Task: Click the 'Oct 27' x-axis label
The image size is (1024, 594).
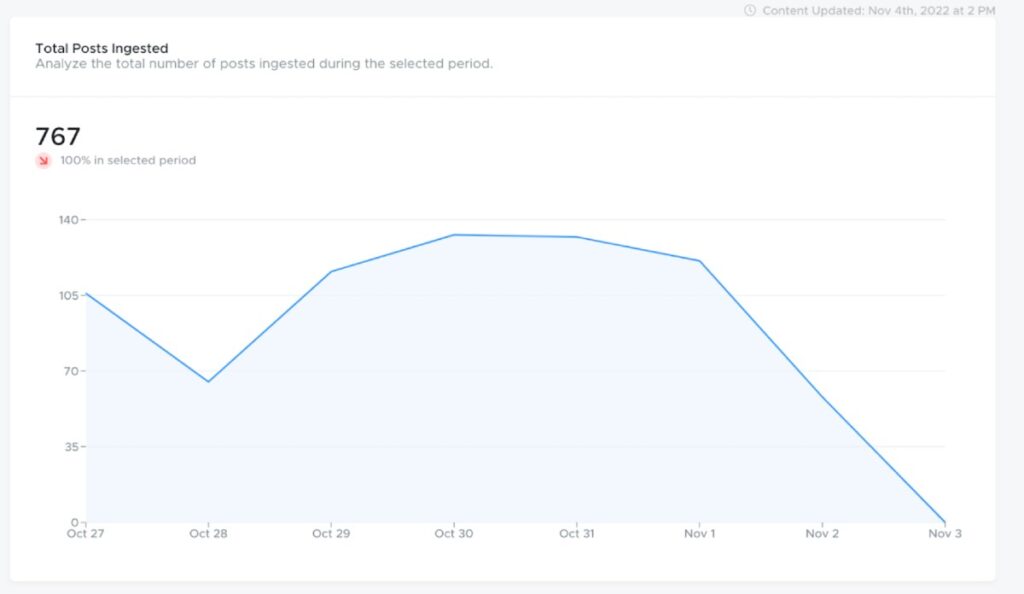Action: click(x=86, y=533)
